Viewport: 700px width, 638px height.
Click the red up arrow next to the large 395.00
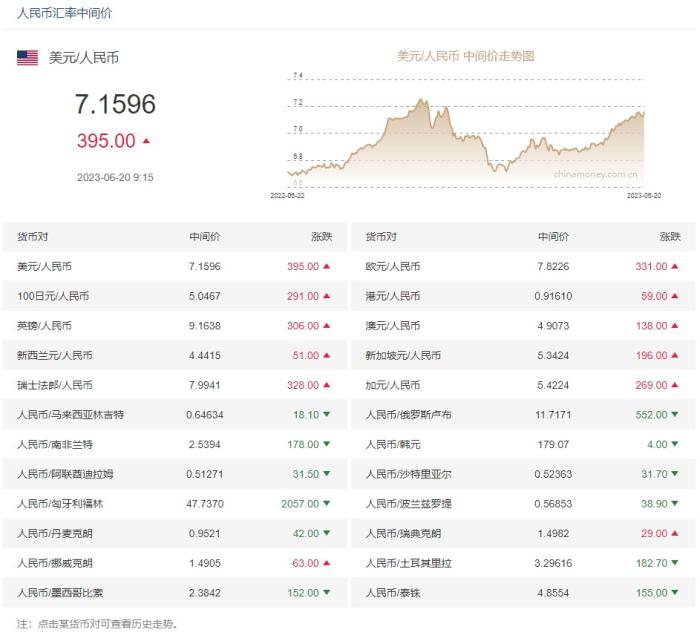[147, 141]
